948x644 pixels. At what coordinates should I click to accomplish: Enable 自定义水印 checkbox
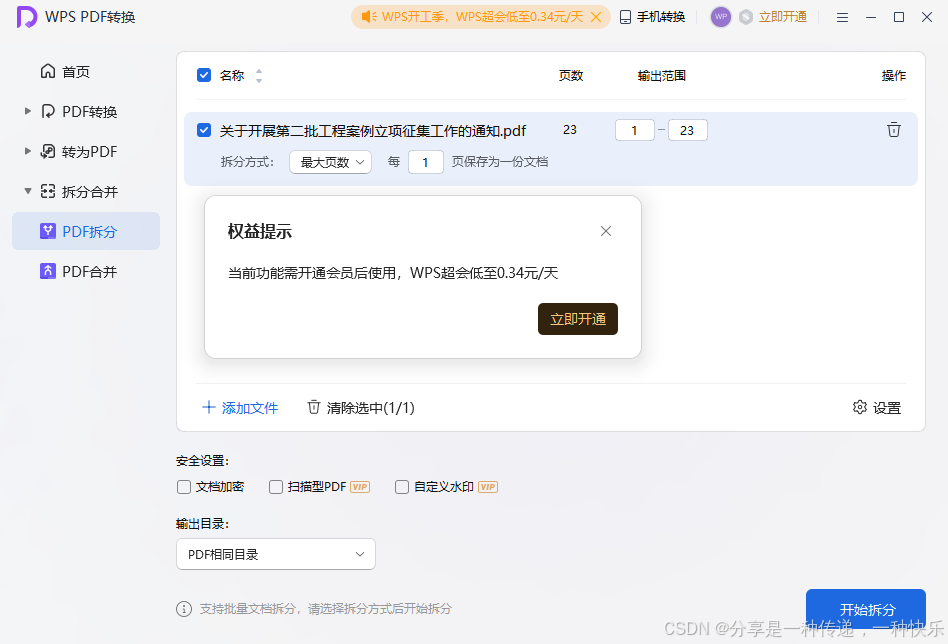401,487
